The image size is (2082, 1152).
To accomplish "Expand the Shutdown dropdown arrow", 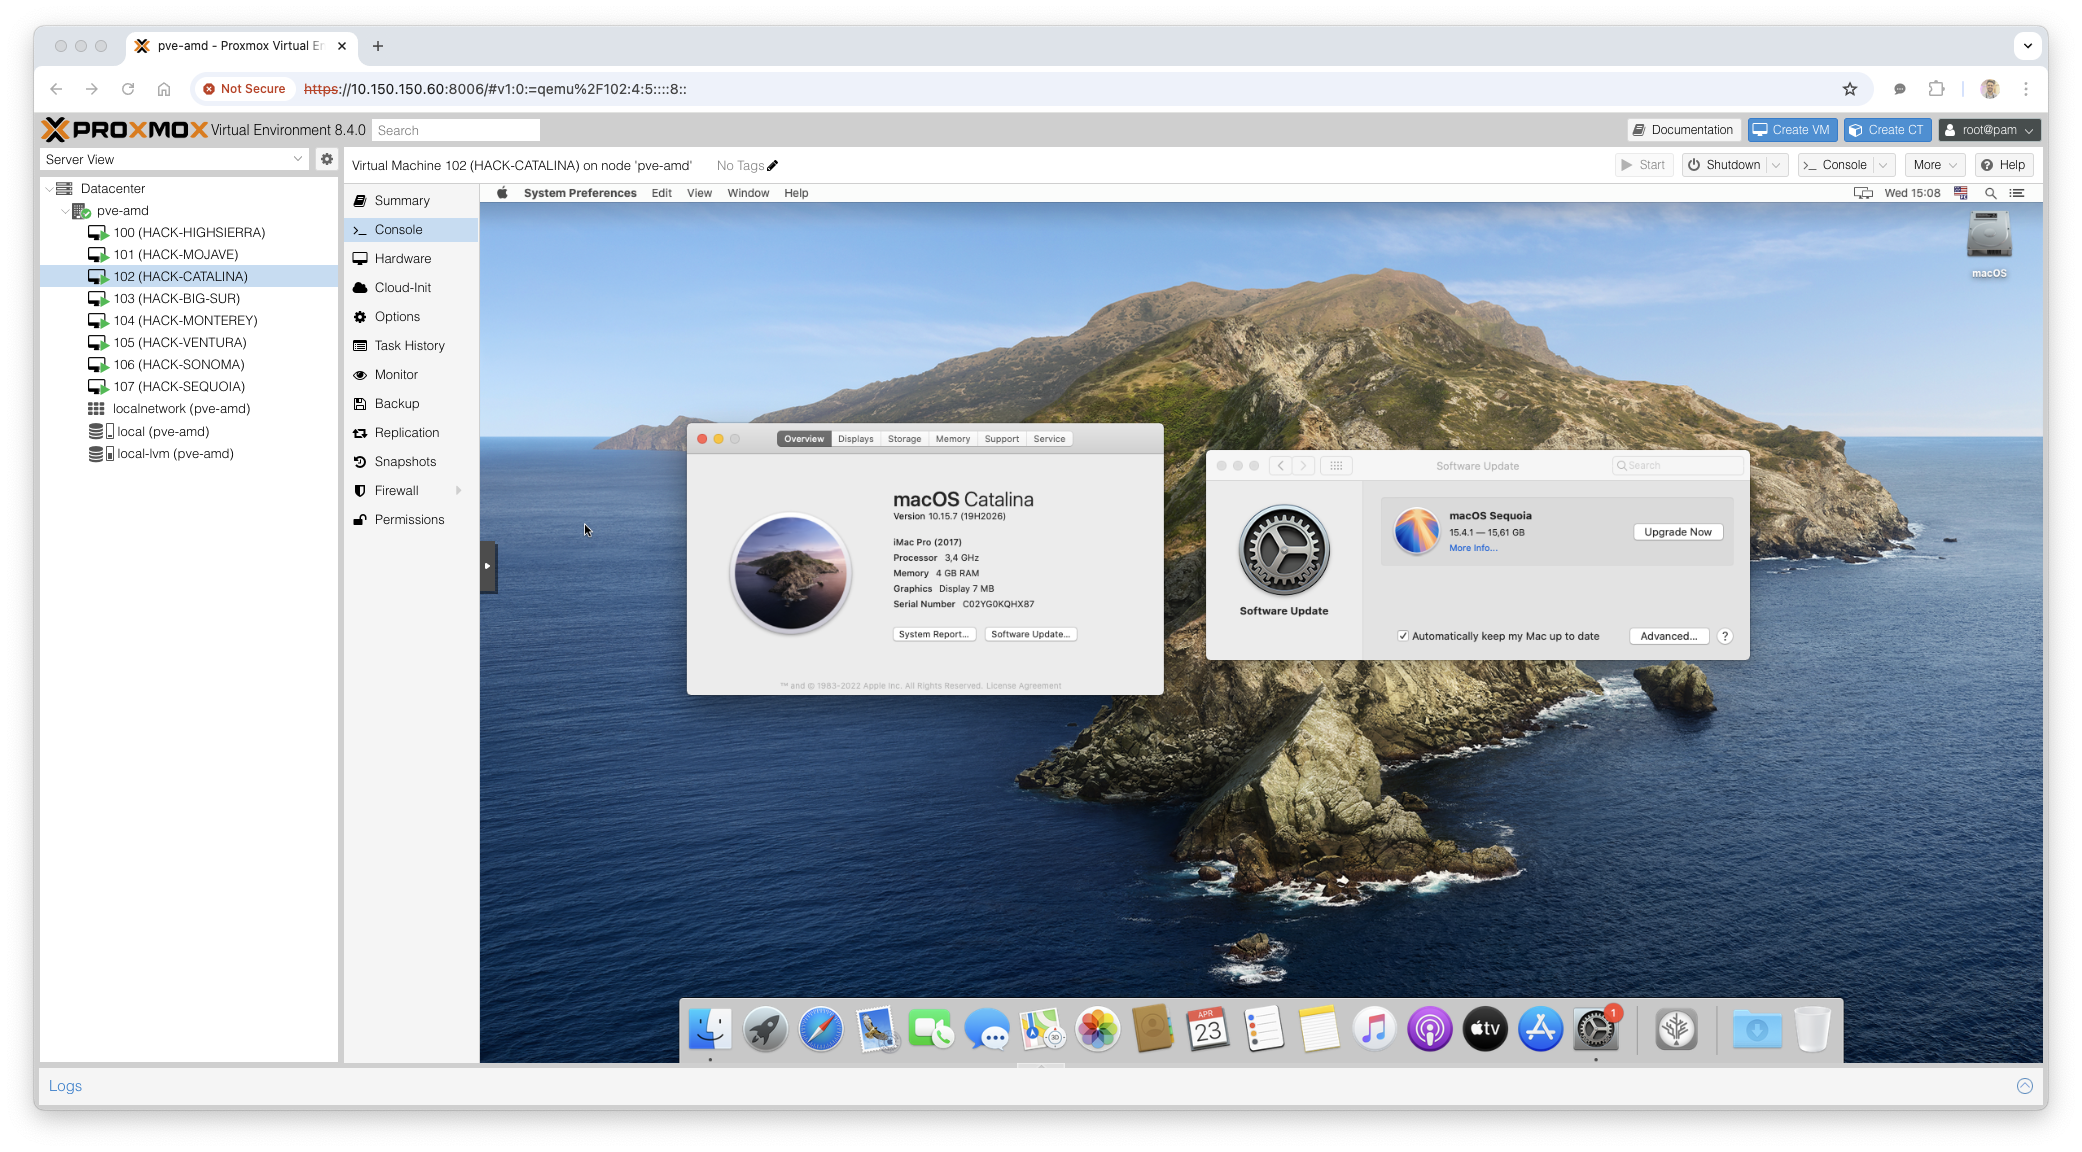I will (1777, 165).
